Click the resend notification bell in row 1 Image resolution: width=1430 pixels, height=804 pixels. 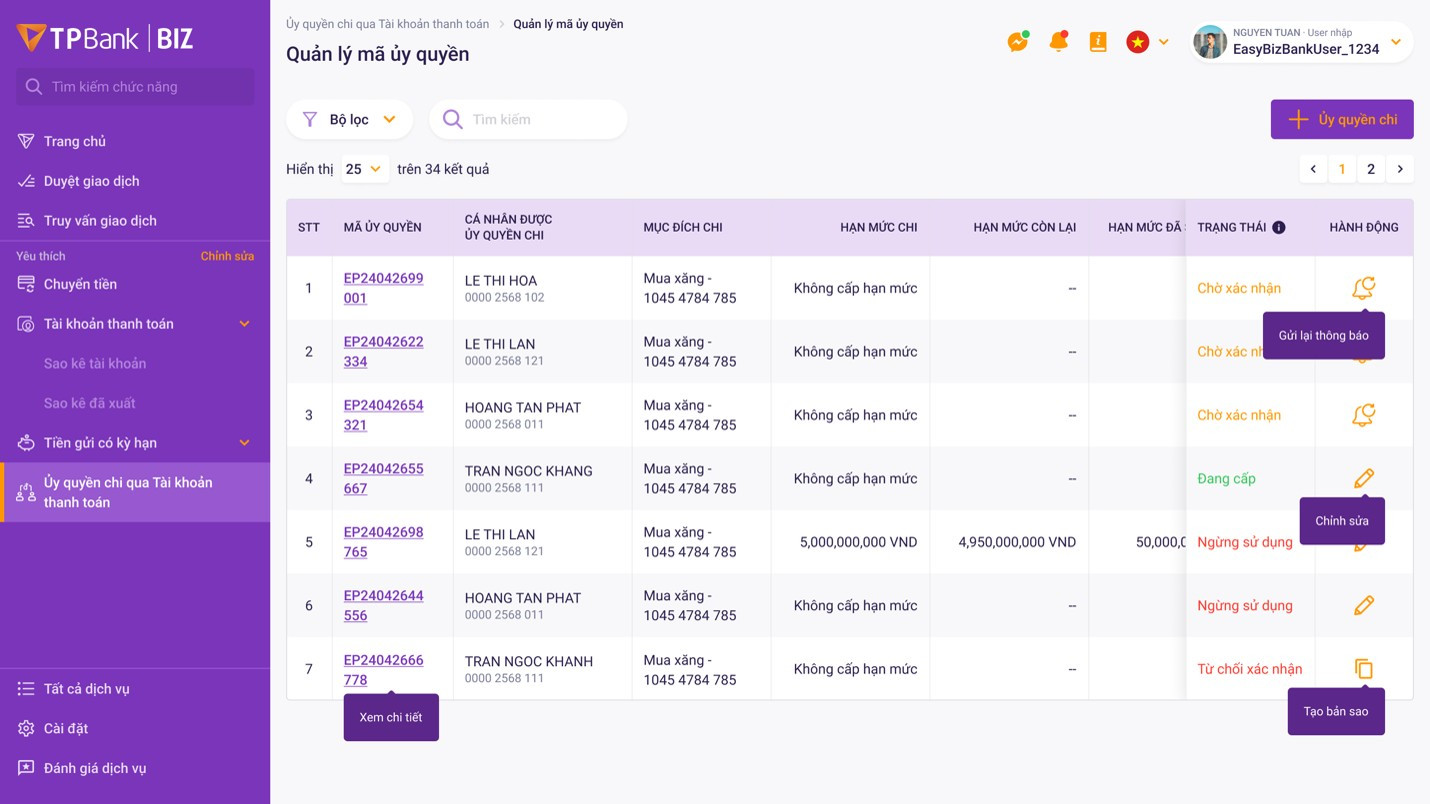click(x=1363, y=288)
